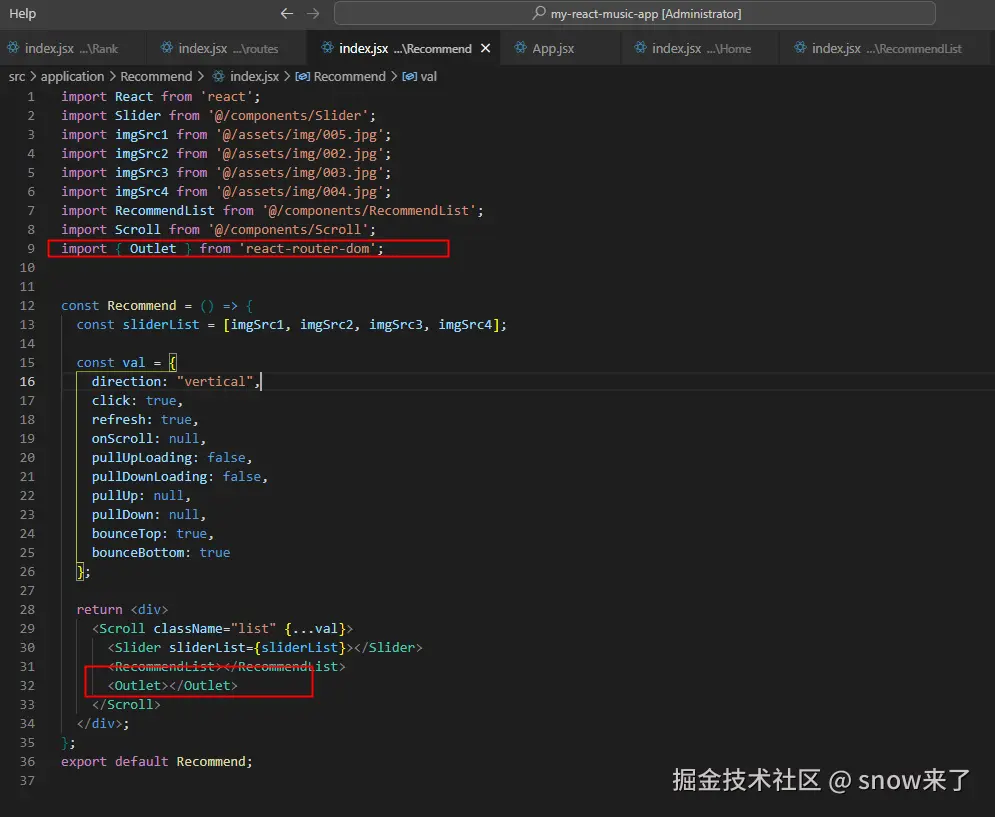Click line number 16
This screenshot has height=817, width=995.
pyautogui.click(x=27, y=382)
